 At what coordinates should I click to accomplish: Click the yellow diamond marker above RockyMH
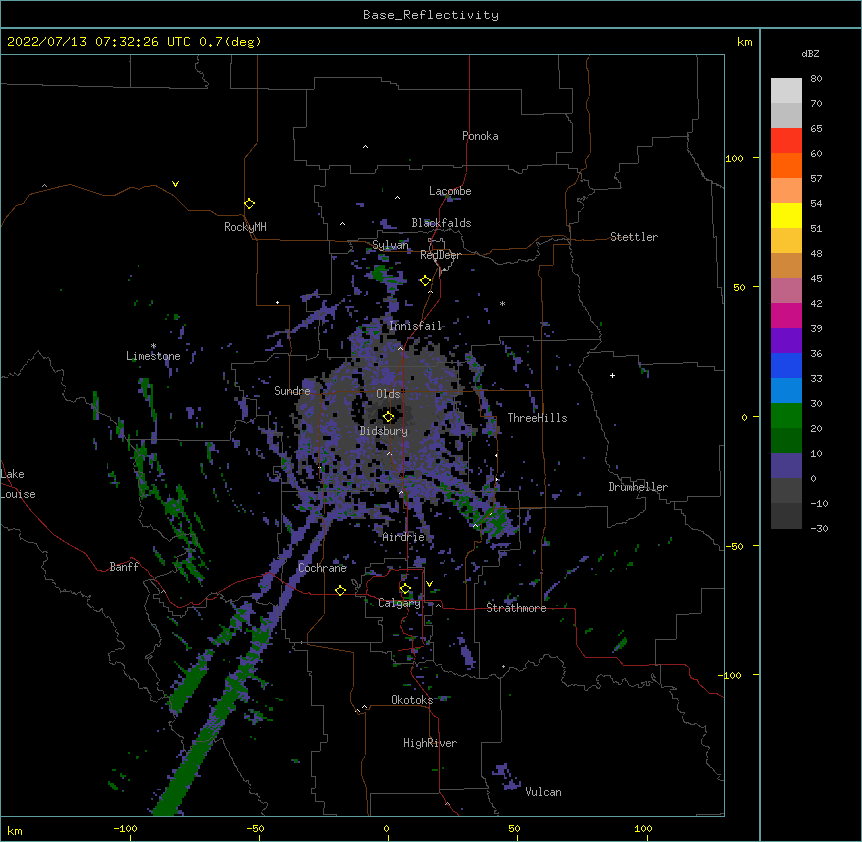click(250, 204)
